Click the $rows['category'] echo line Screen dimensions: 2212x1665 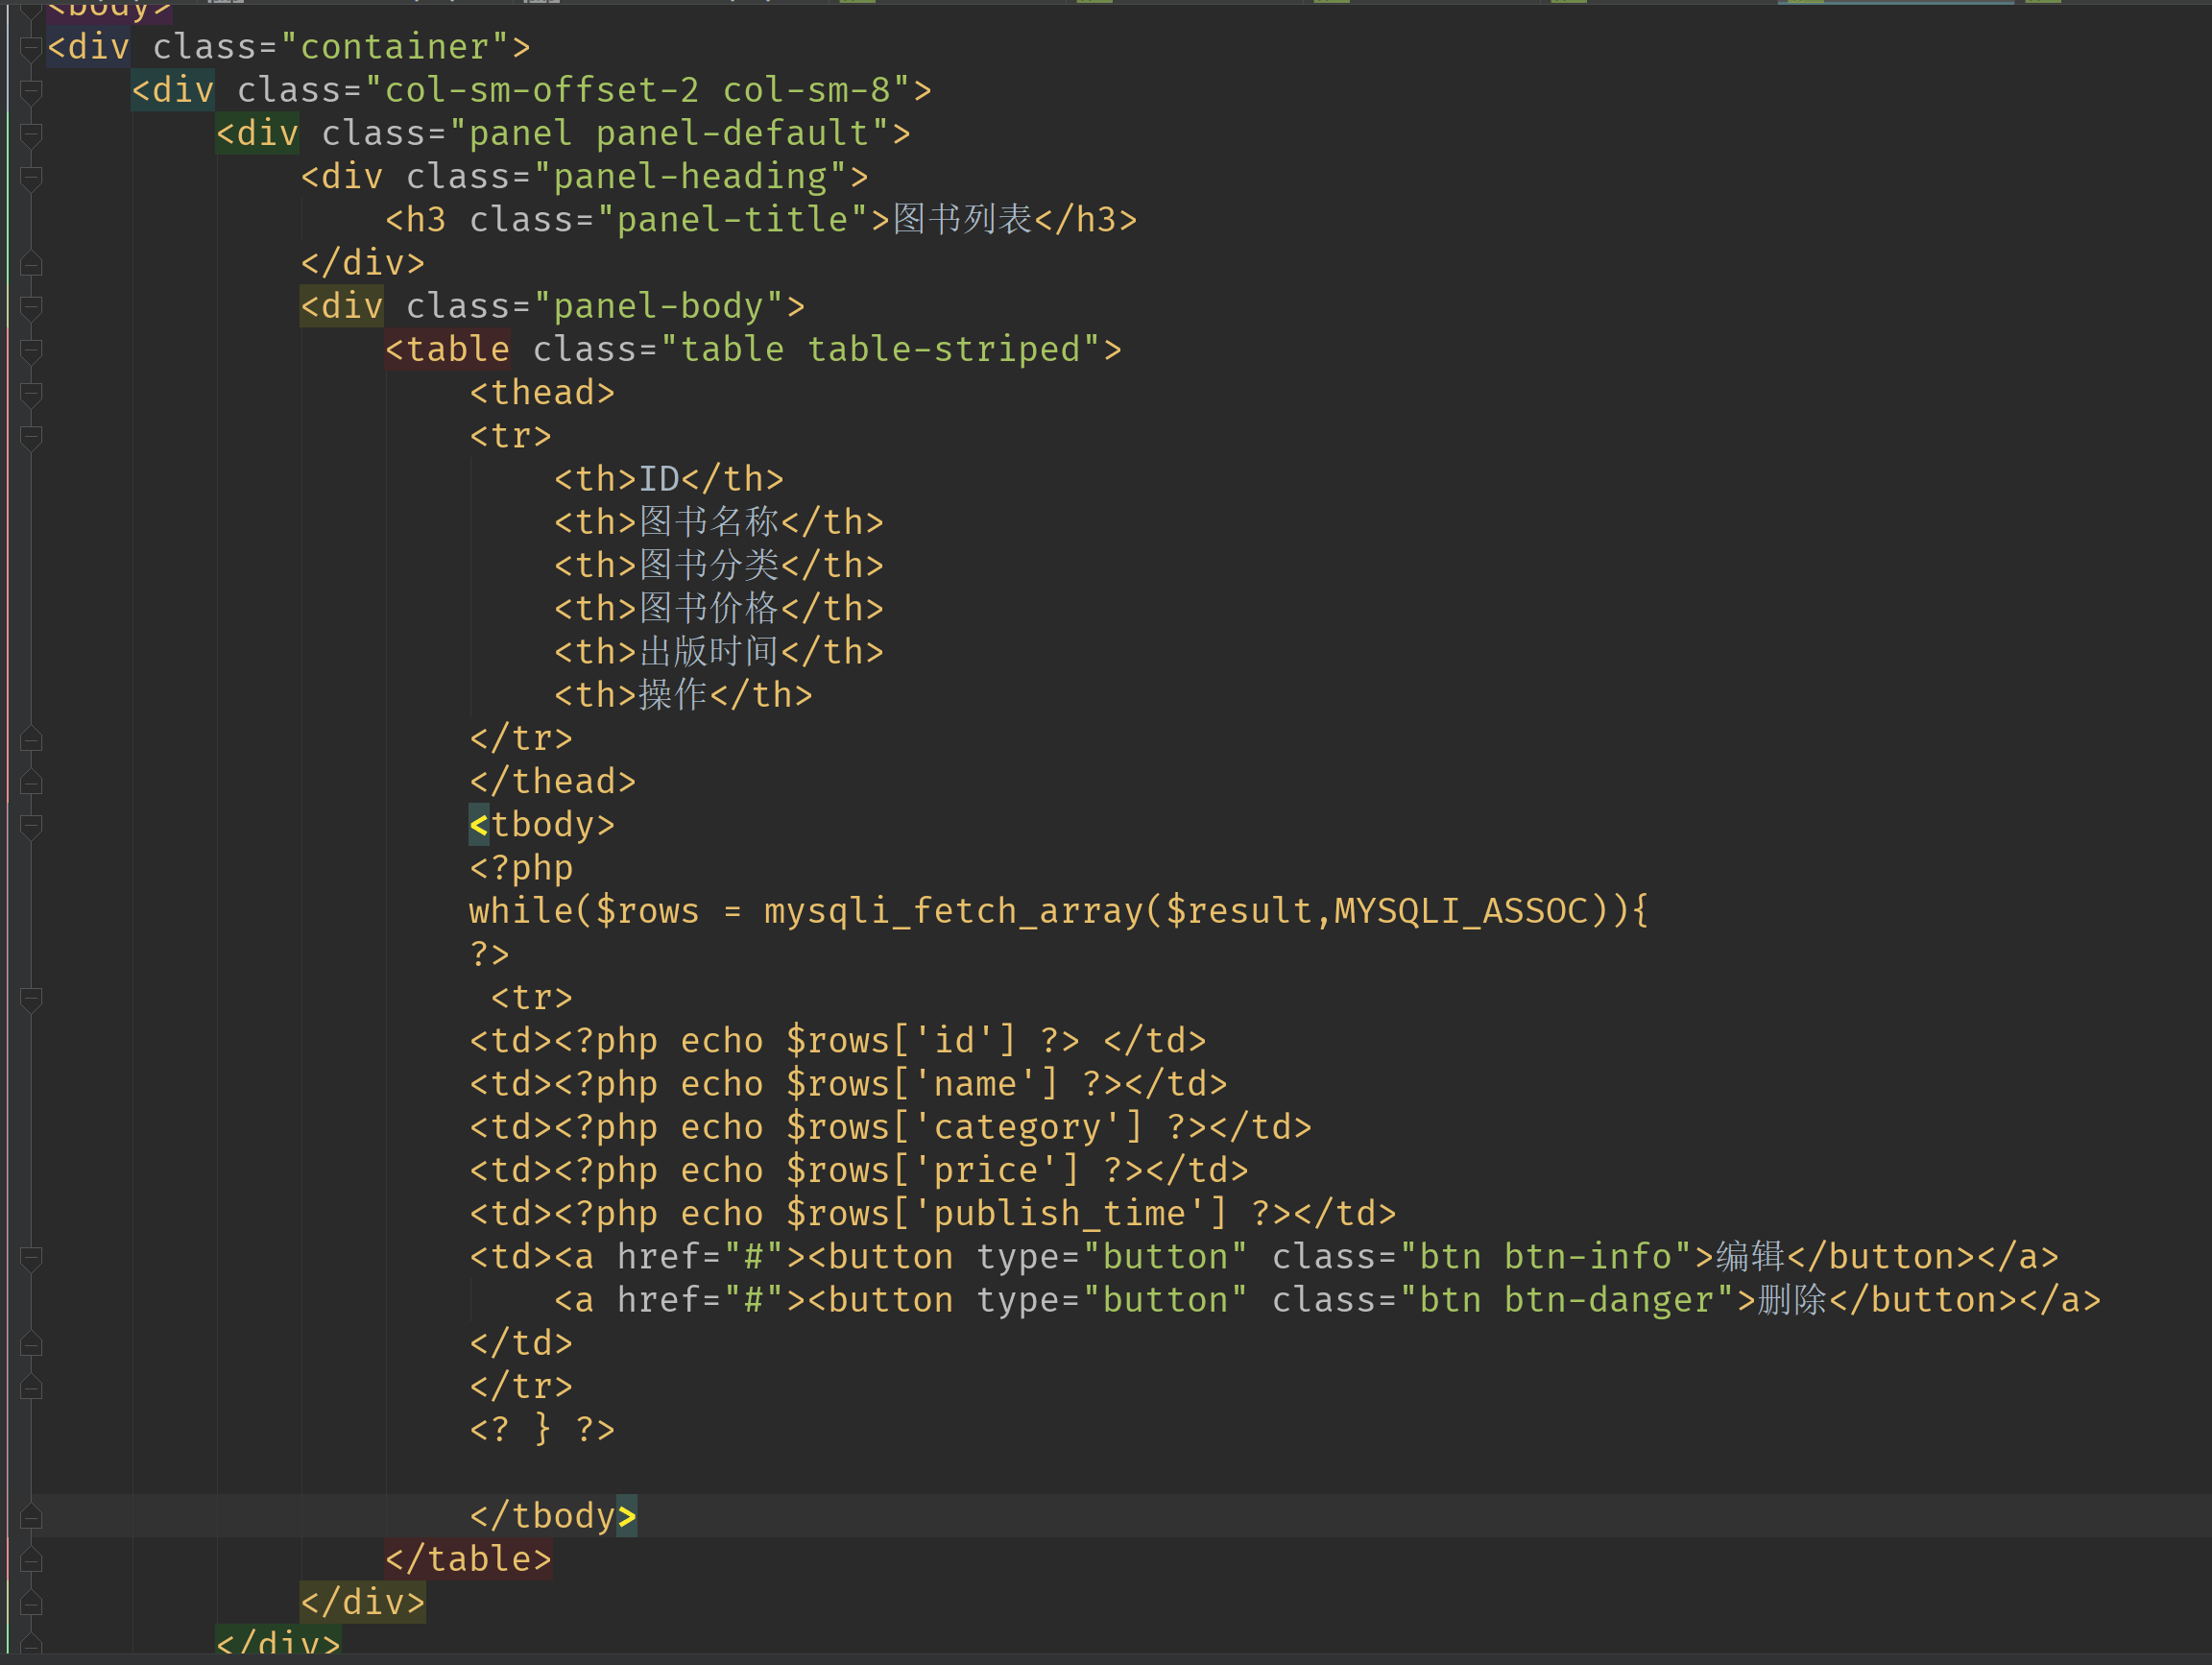(891, 1127)
